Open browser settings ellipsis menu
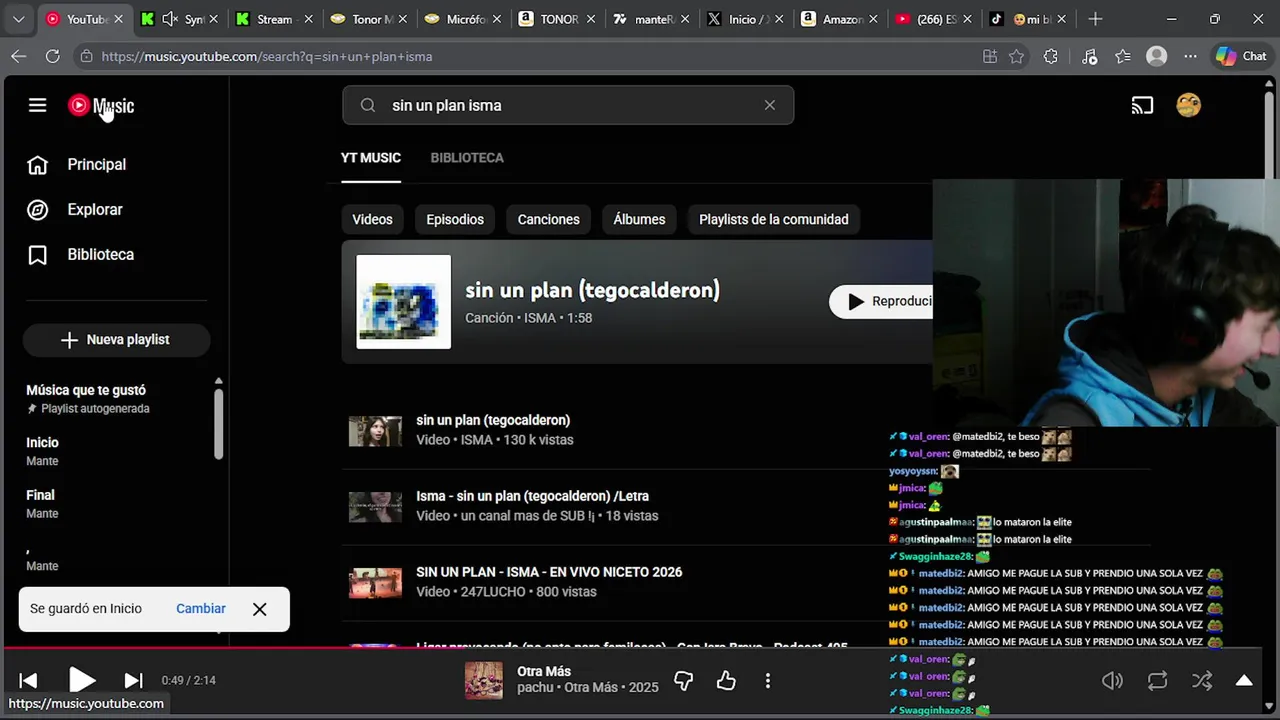The image size is (1280, 720). [1190, 57]
